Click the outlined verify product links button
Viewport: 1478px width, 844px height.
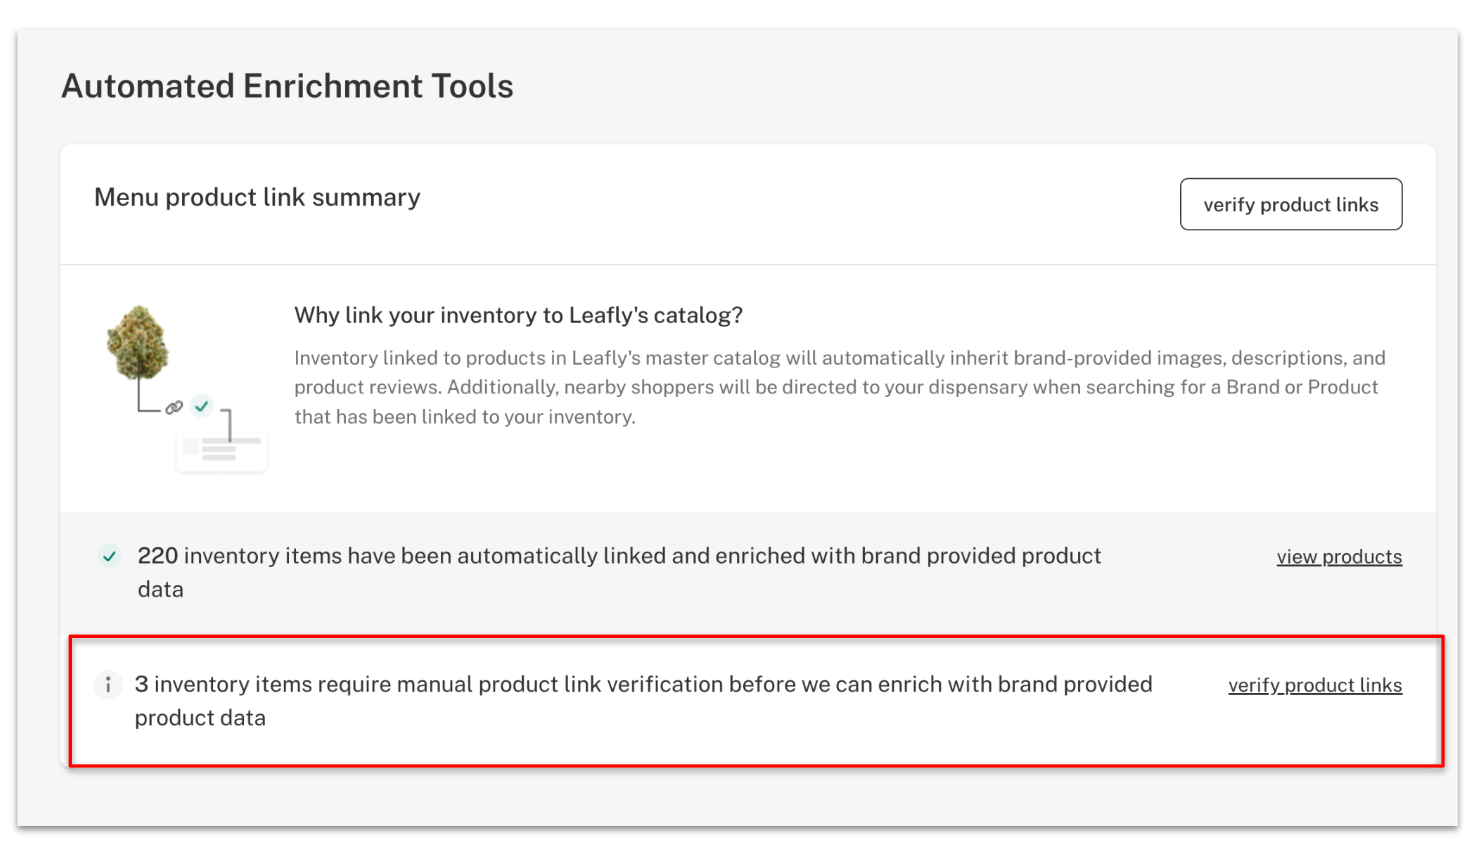[1290, 204]
